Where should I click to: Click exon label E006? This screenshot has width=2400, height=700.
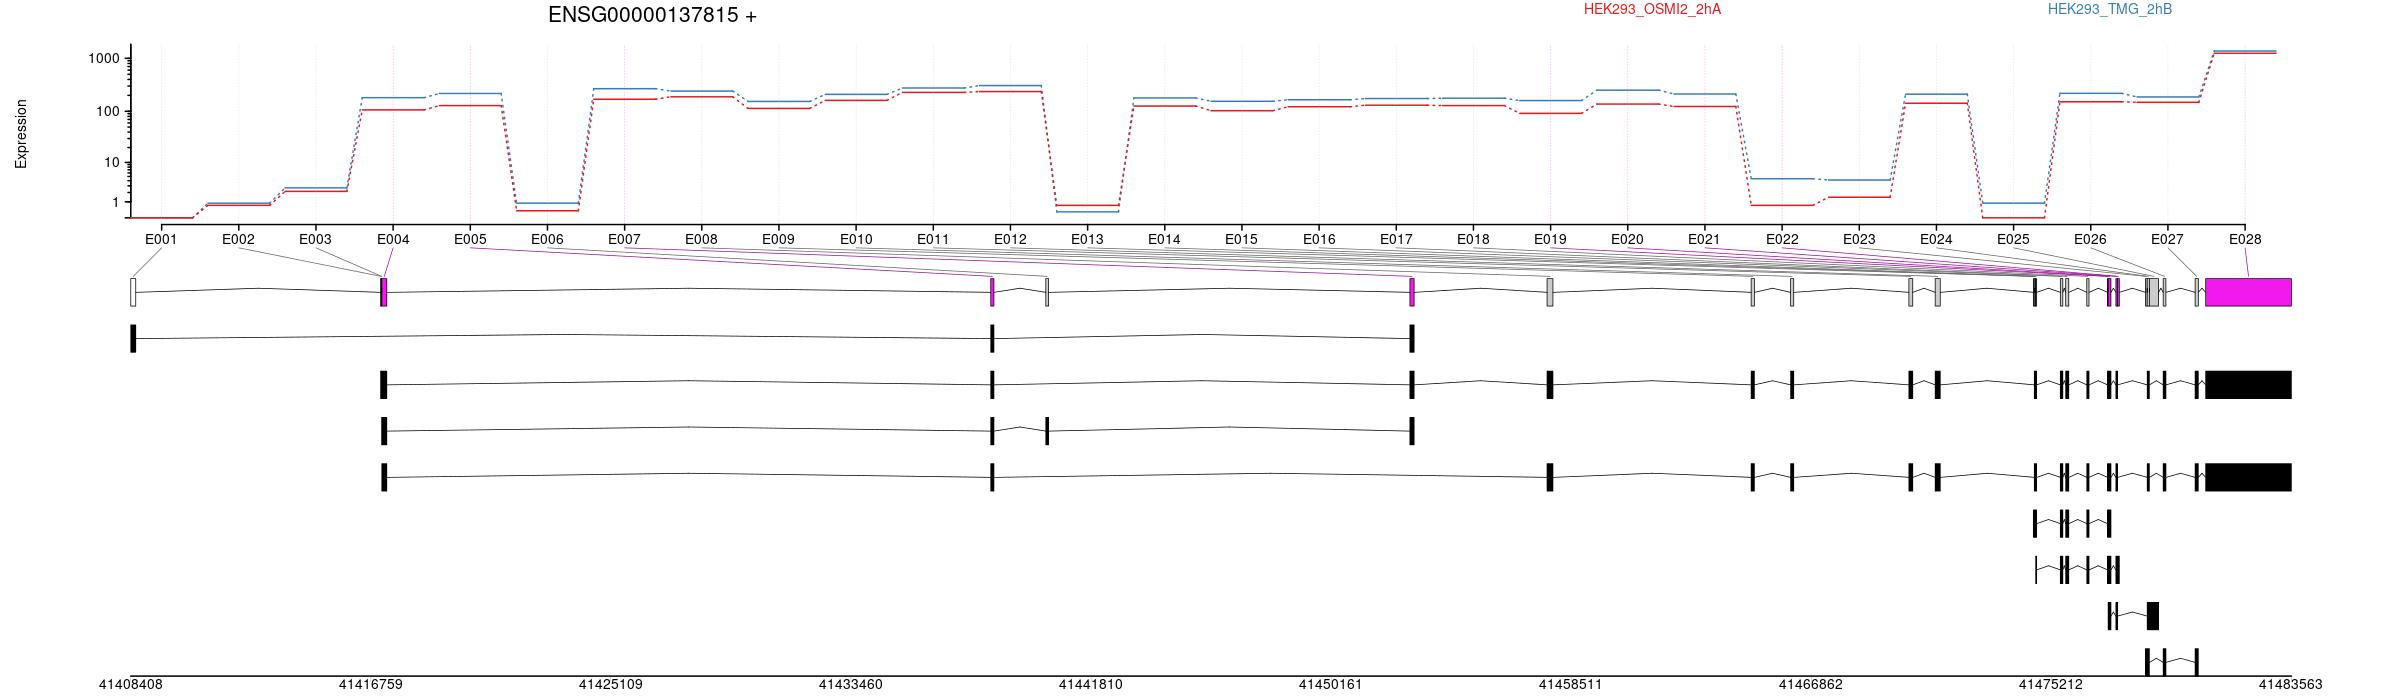(x=547, y=239)
